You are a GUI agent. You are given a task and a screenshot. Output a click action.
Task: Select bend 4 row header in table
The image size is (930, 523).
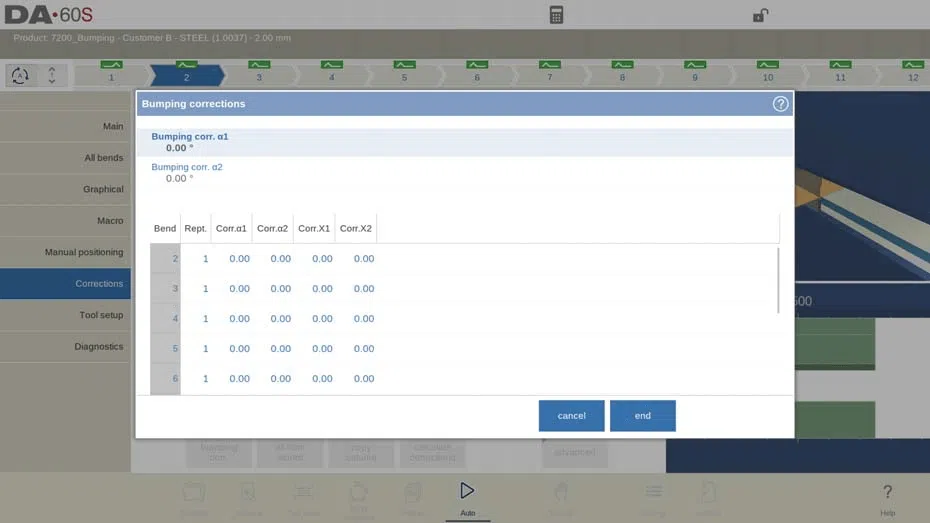(x=165, y=318)
